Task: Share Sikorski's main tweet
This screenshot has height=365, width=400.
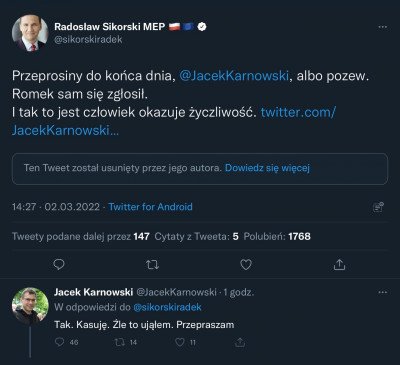Action: [339, 265]
